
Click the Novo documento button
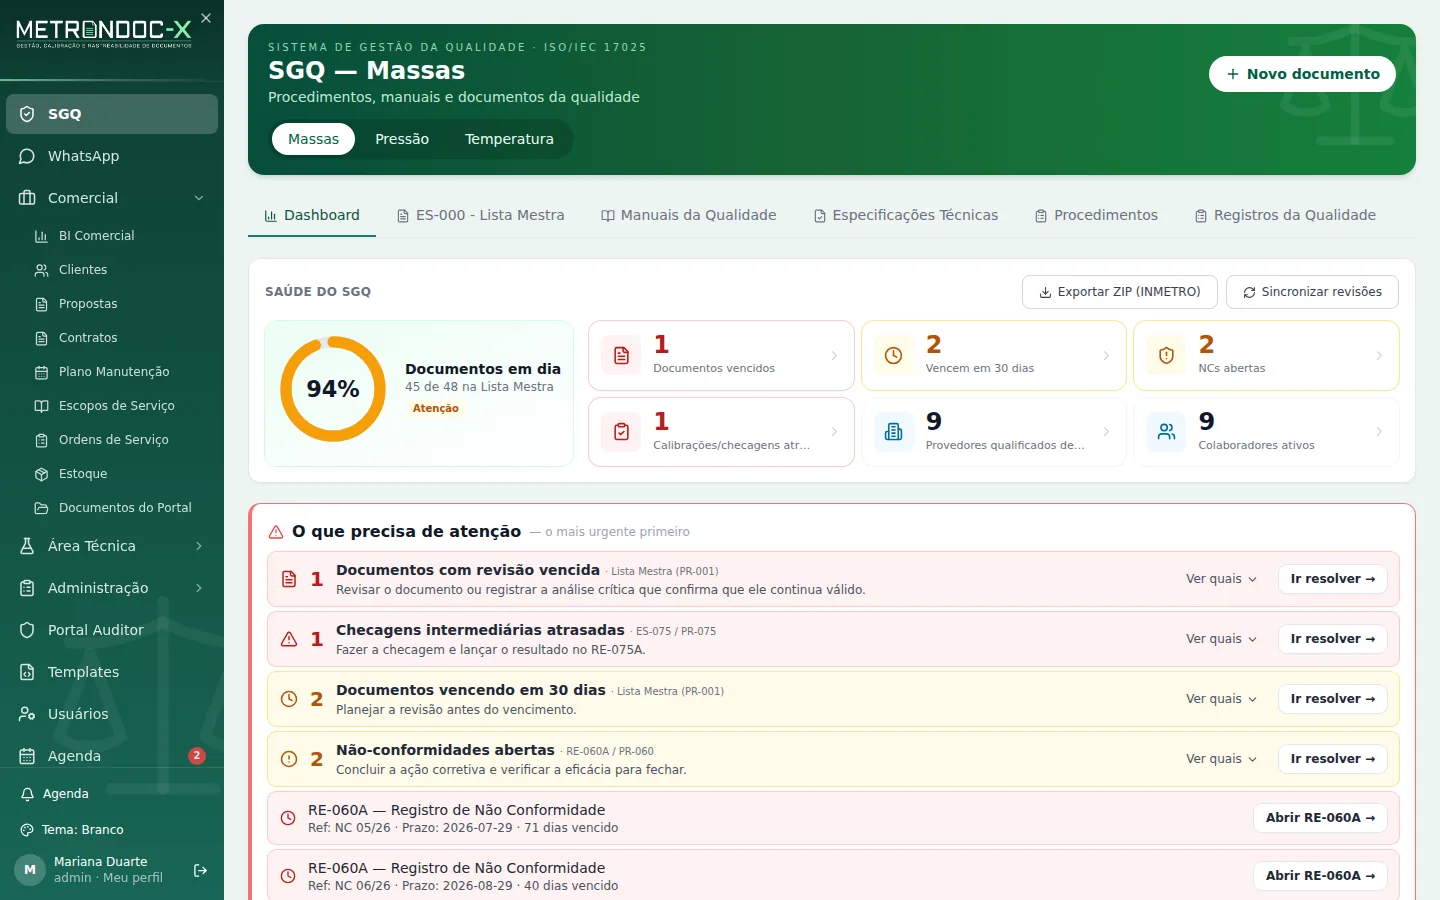point(1302,74)
